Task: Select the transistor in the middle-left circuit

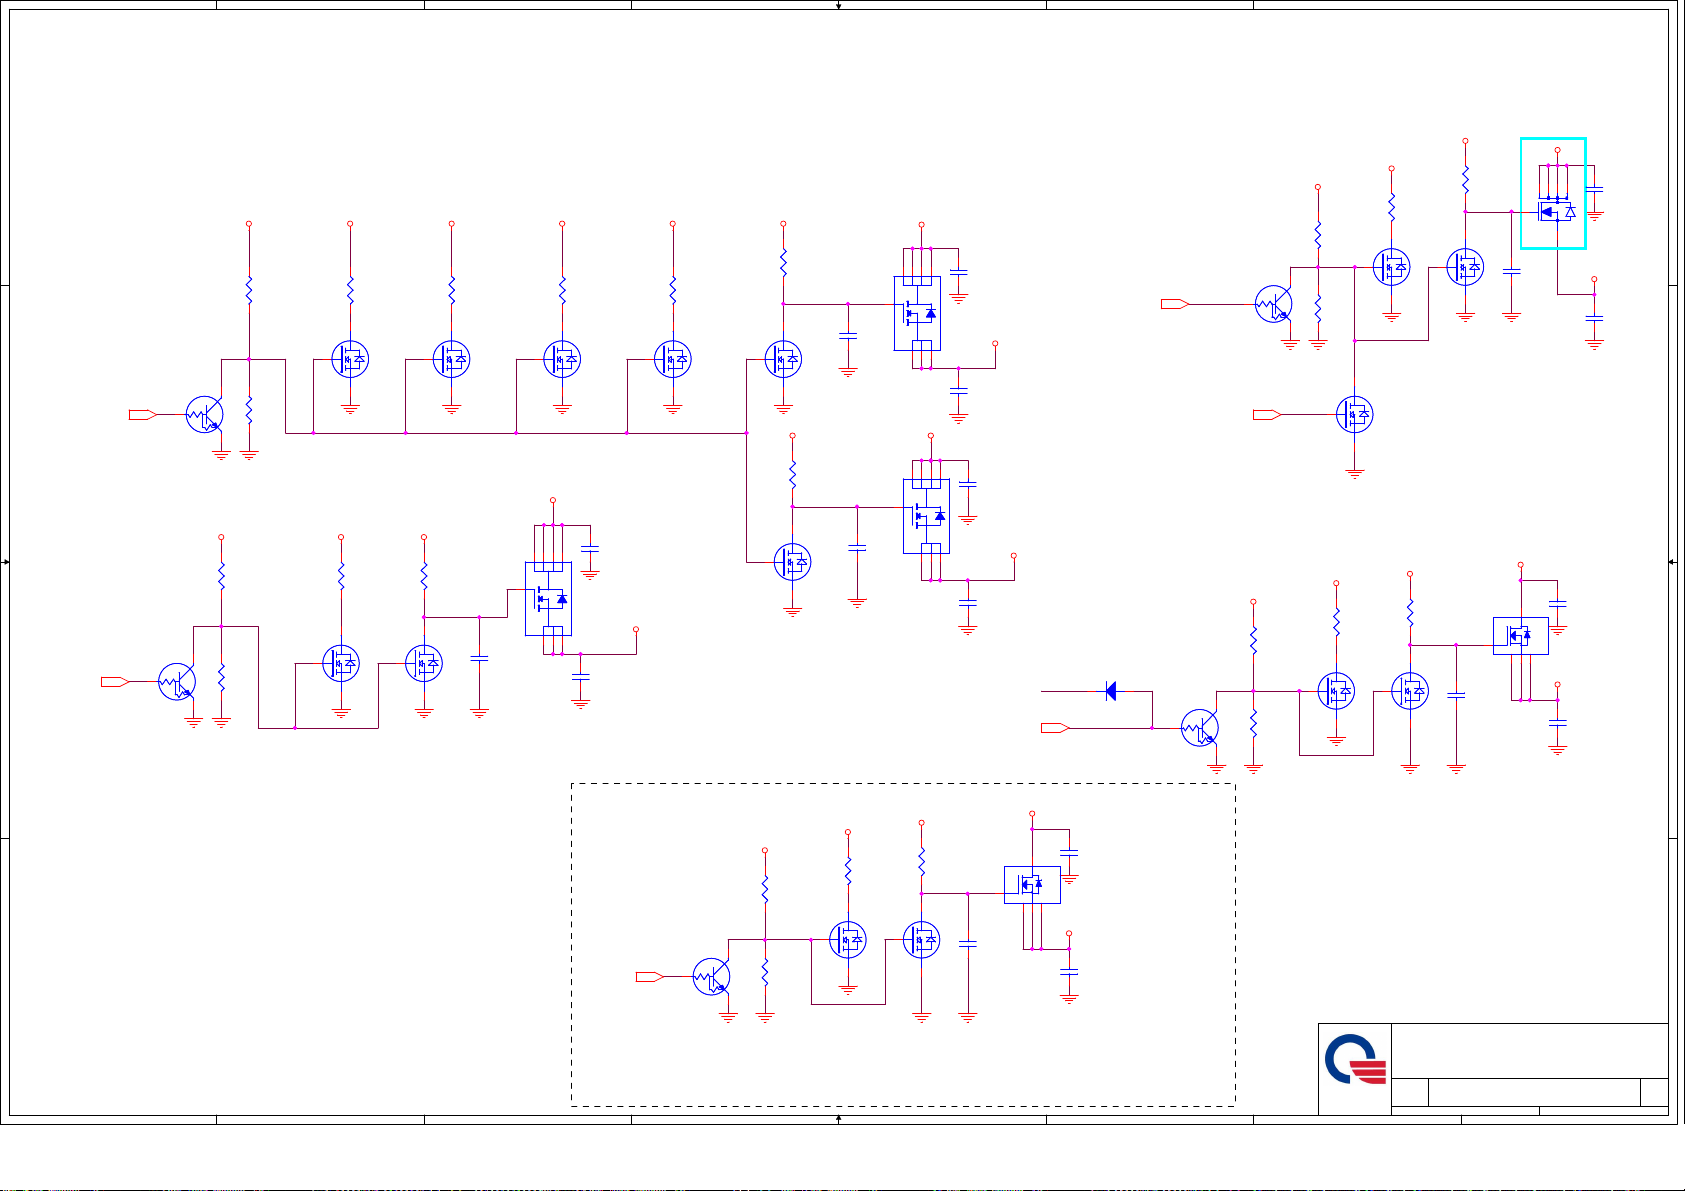Action: (177, 682)
